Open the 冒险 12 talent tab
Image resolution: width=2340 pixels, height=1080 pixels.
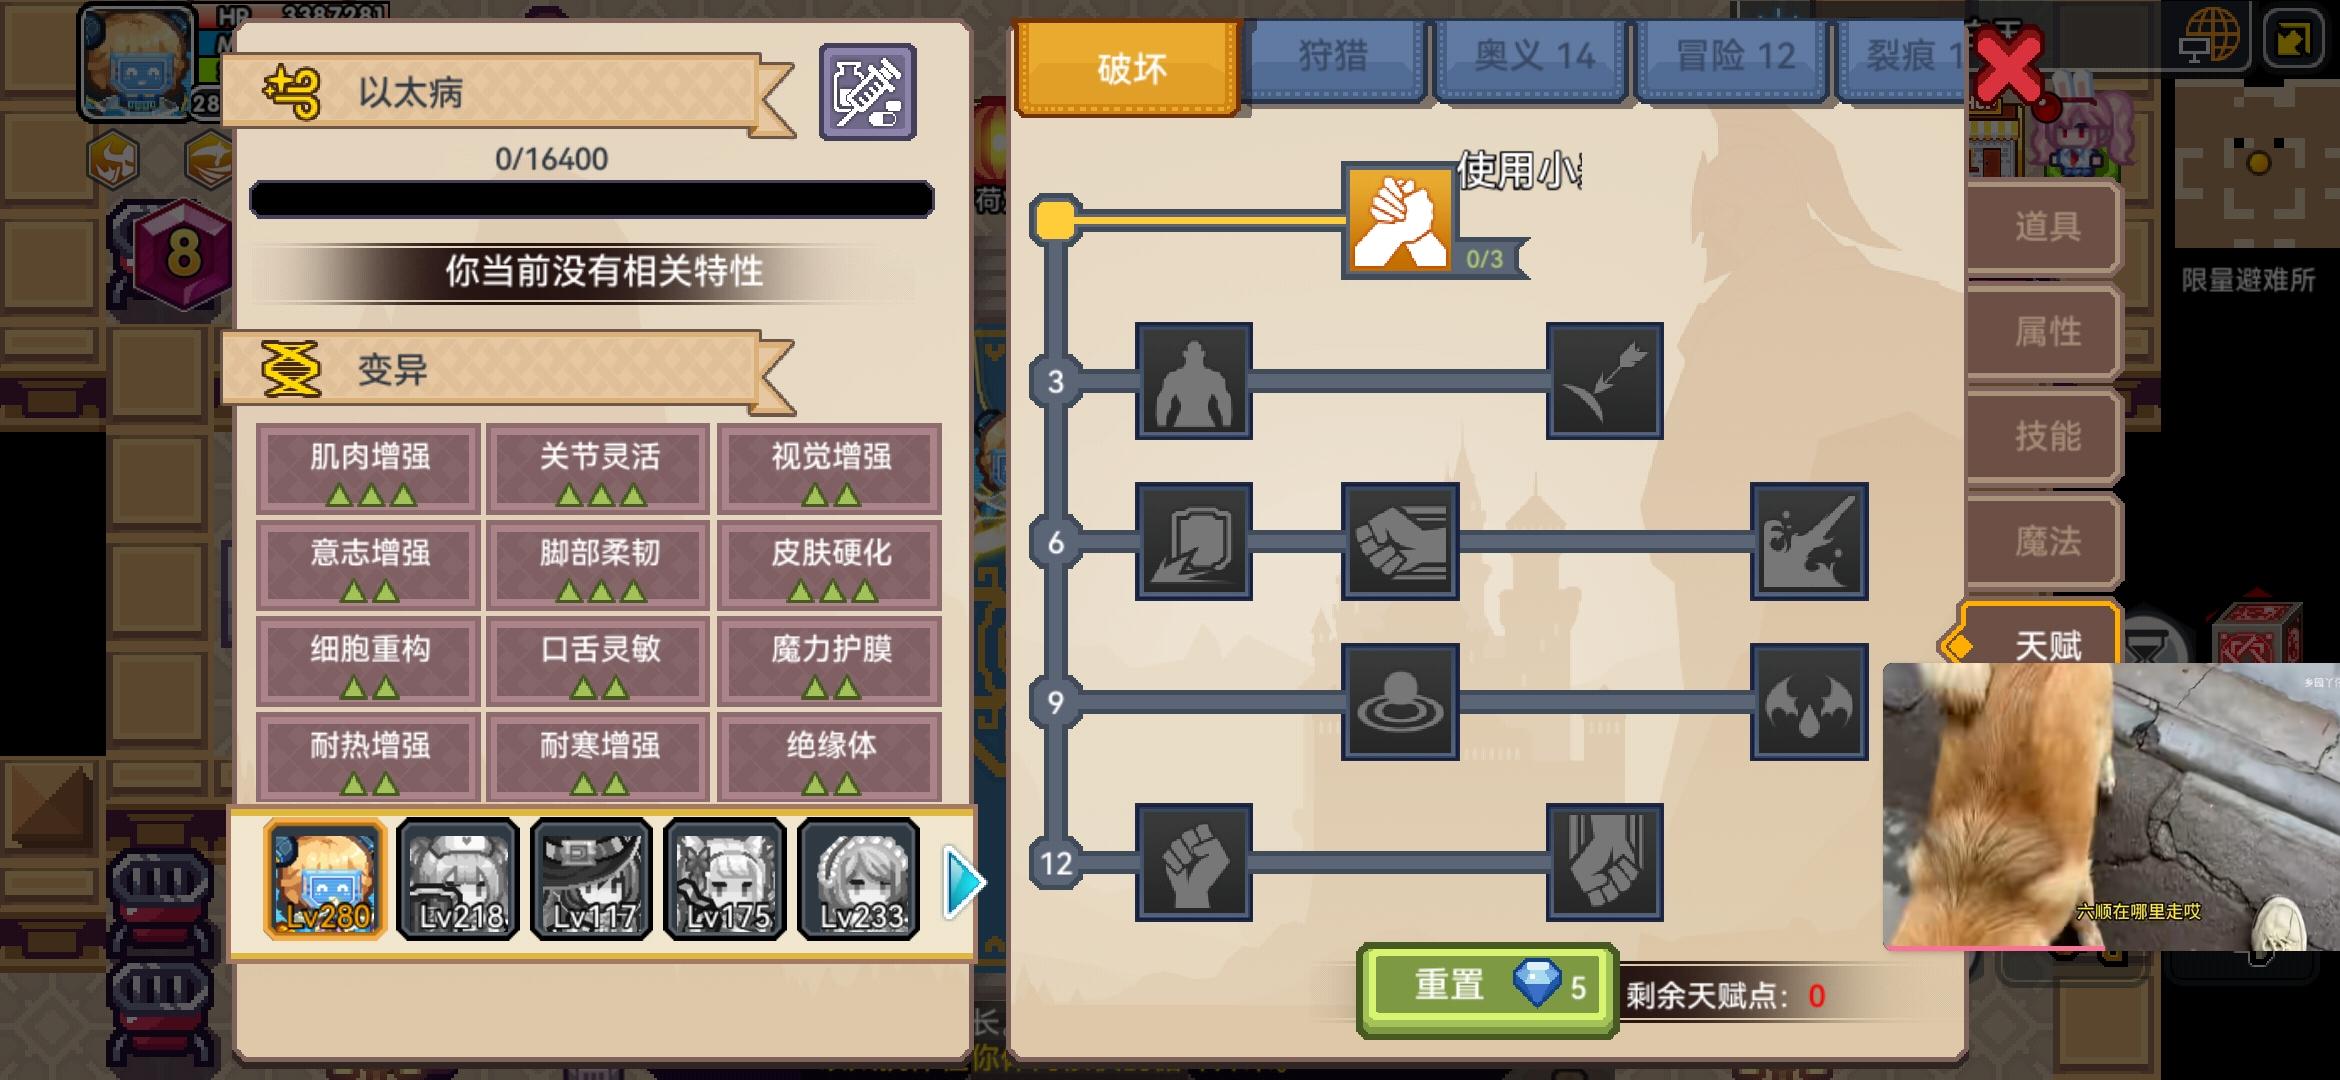(x=1735, y=57)
